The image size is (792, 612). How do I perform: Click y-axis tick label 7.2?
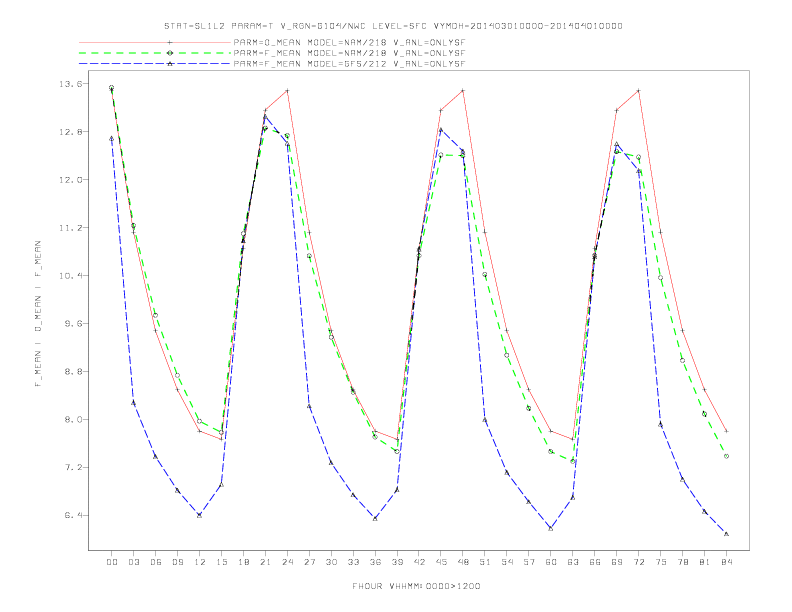point(73,468)
